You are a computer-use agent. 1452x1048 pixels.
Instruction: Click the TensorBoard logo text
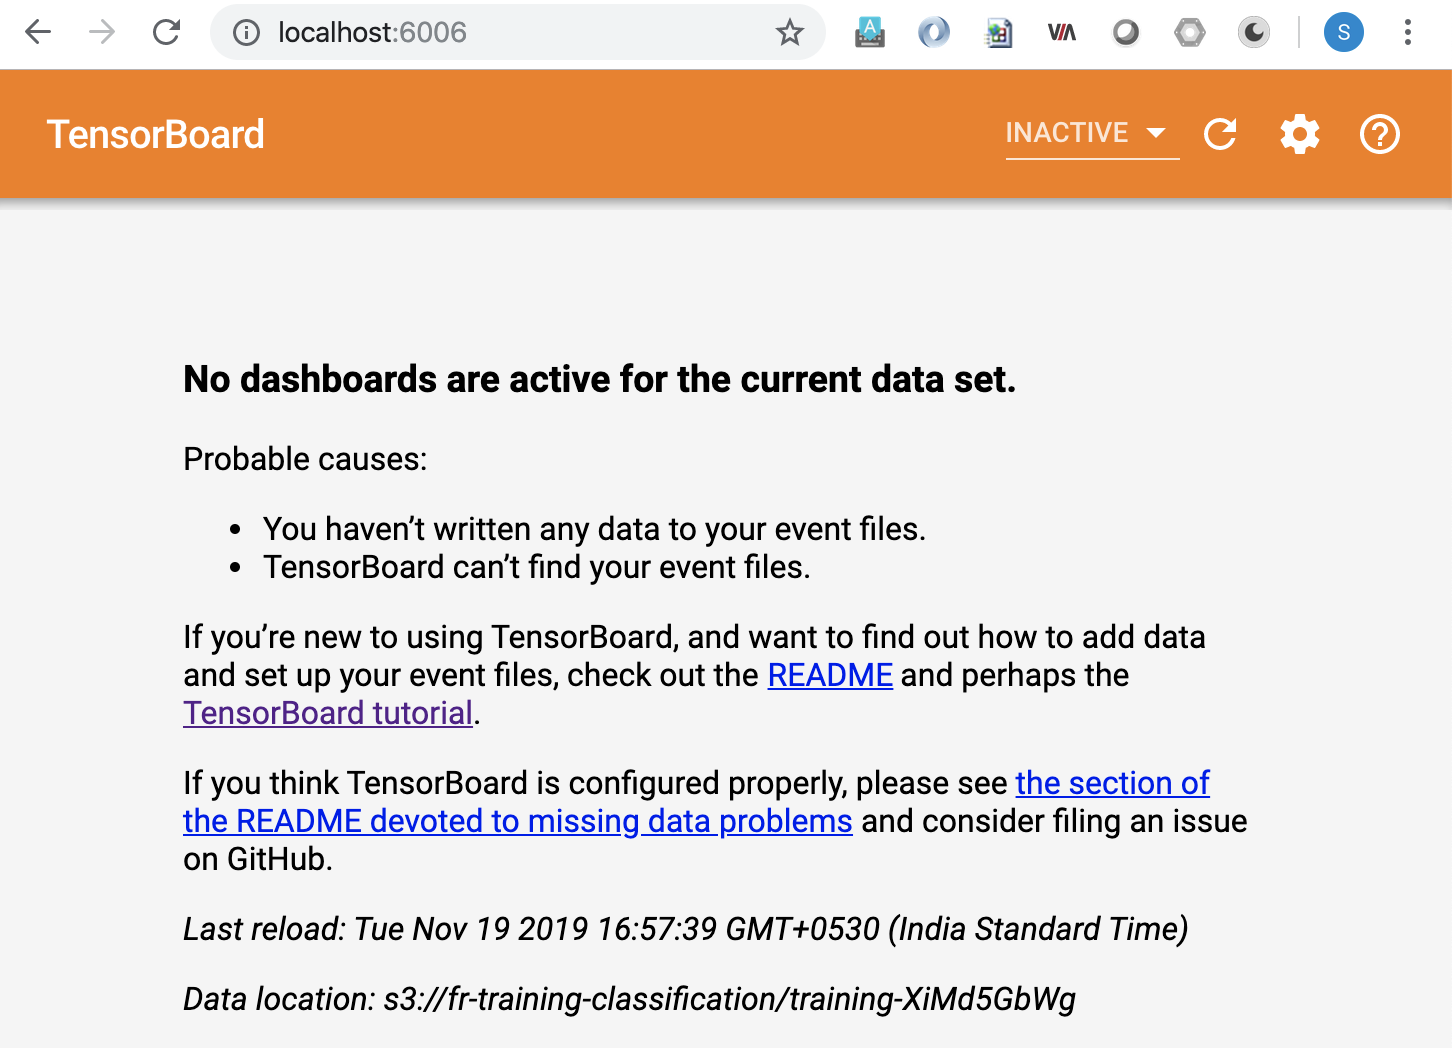(155, 133)
